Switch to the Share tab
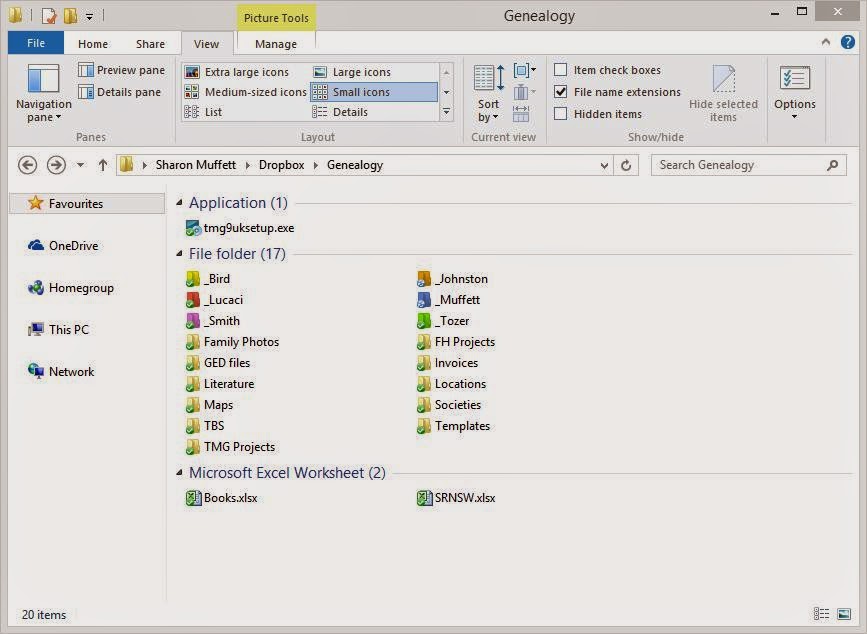This screenshot has width=867, height=634. point(150,44)
